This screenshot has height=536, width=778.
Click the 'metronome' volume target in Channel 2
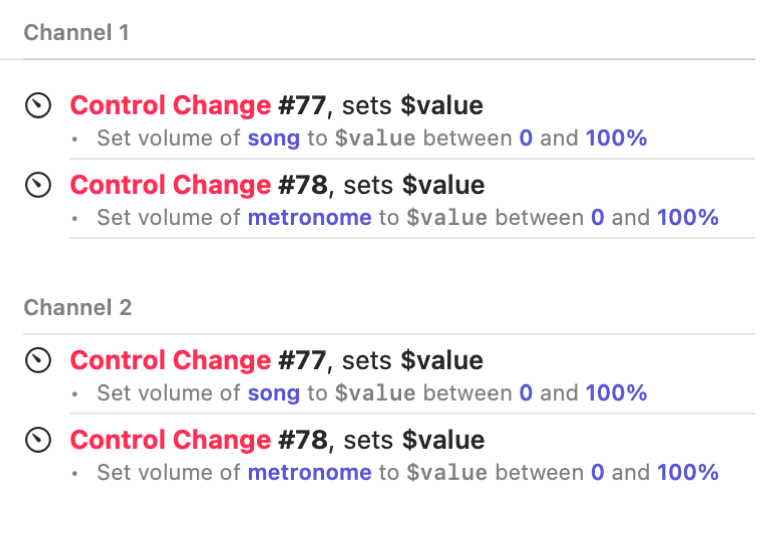pos(309,472)
